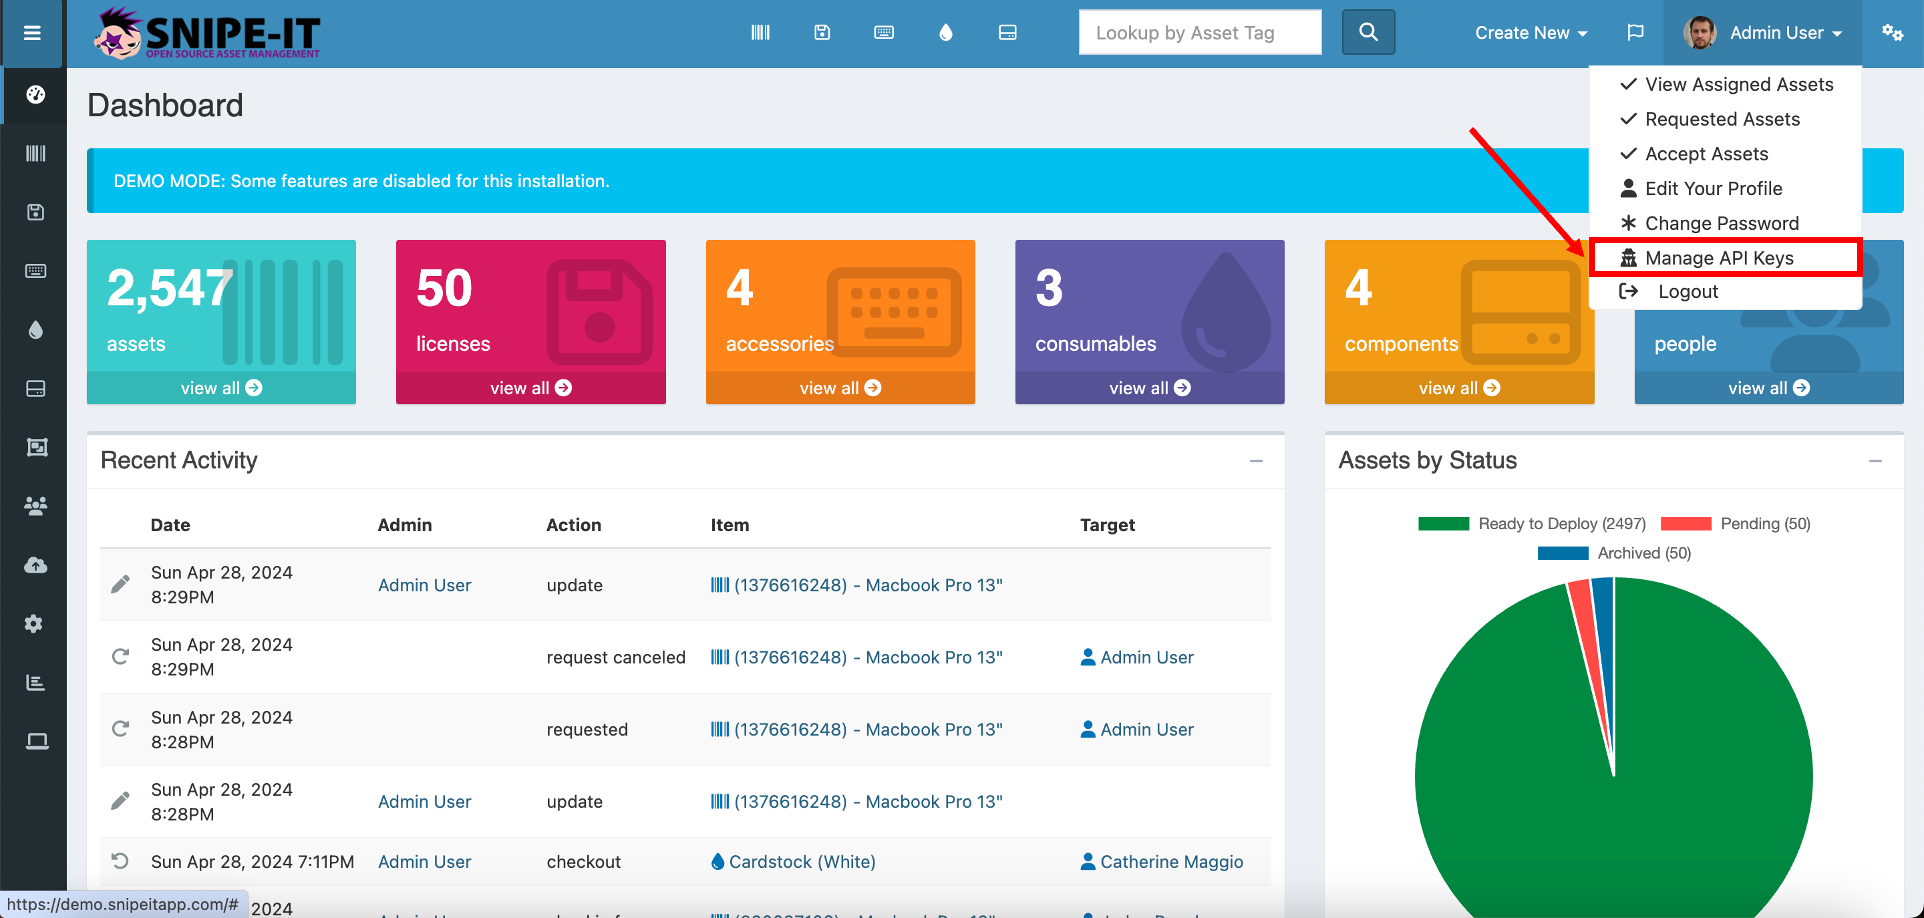Collapse the Assets by Status panel
The height and width of the screenshot is (918, 1924).
point(1876,461)
